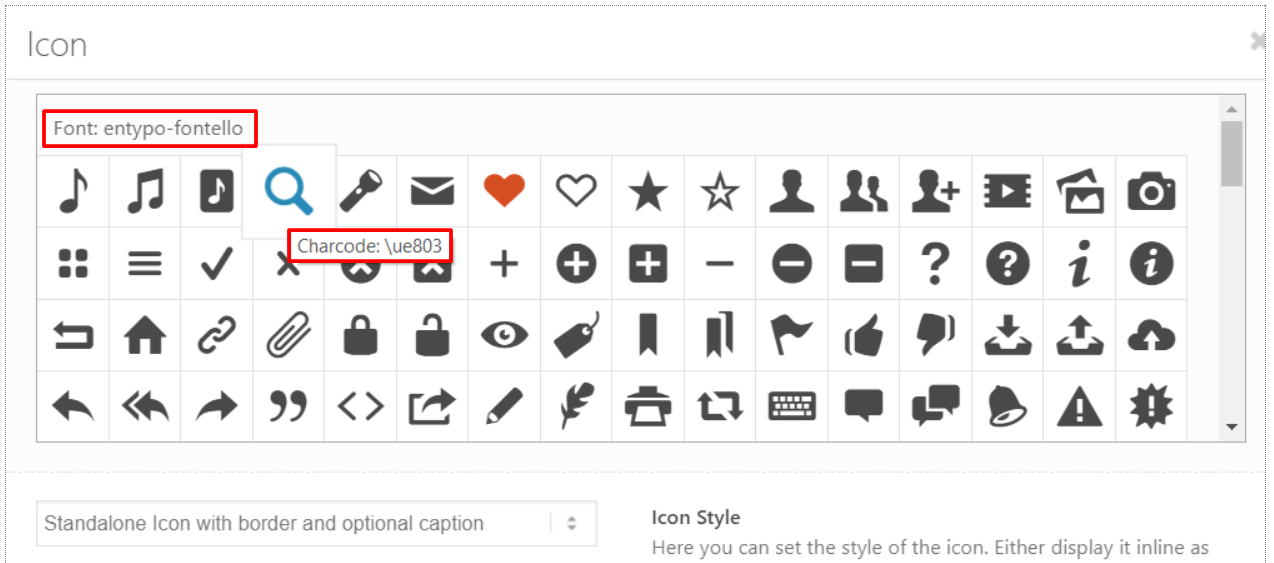The height and width of the screenshot is (563, 1274).
Task: Pick the filled star icon
Action: pos(648,190)
